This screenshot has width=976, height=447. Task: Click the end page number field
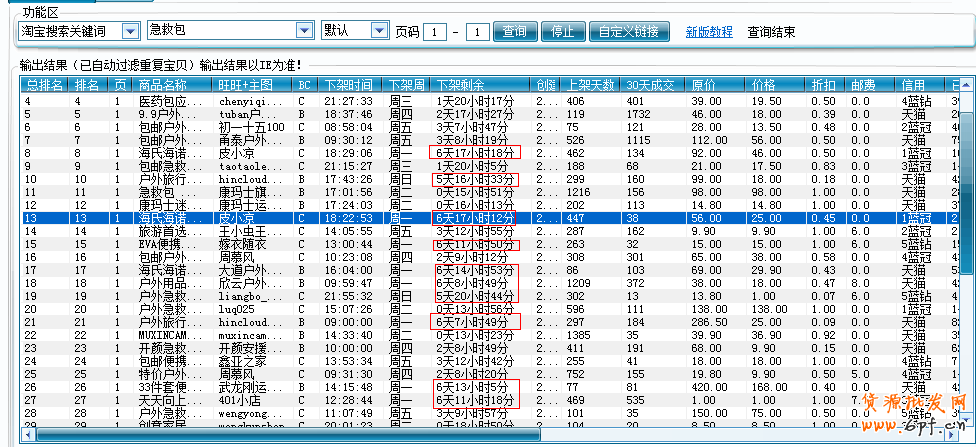(479, 32)
